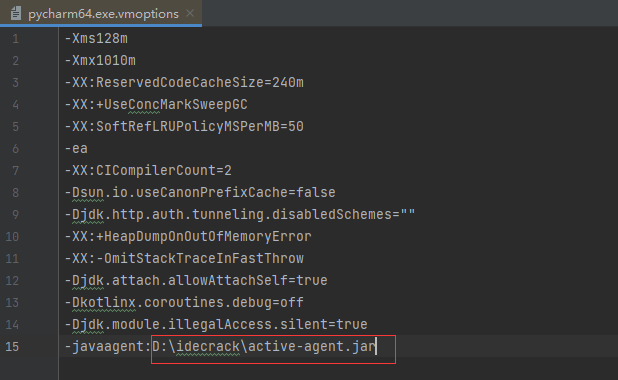Click the +UseConcMarkSweepGC line
This screenshot has height=380, width=618.
click(x=156, y=105)
